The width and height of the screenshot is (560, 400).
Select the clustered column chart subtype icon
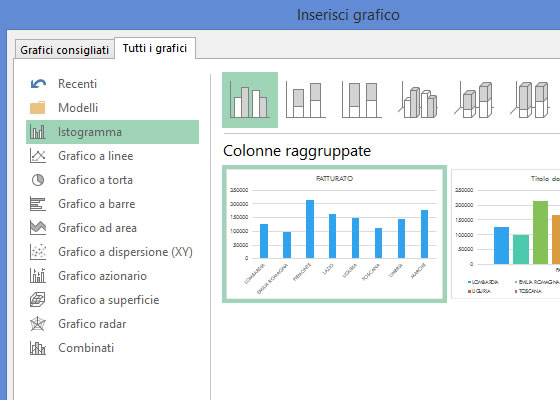coord(250,100)
